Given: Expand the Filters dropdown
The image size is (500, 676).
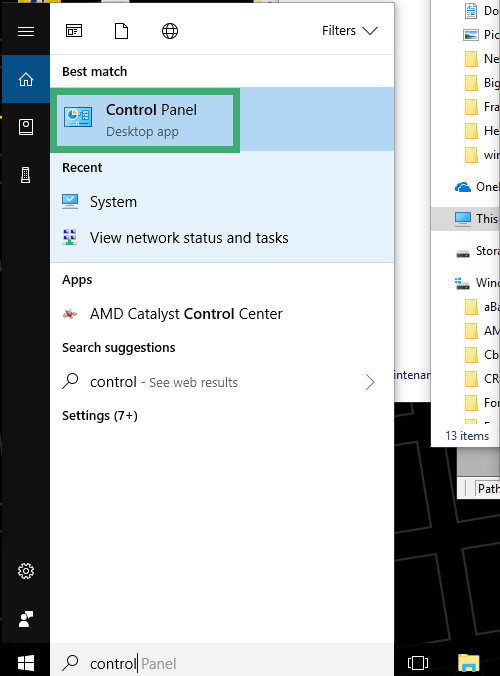Looking at the screenshot, I should 350,31.
